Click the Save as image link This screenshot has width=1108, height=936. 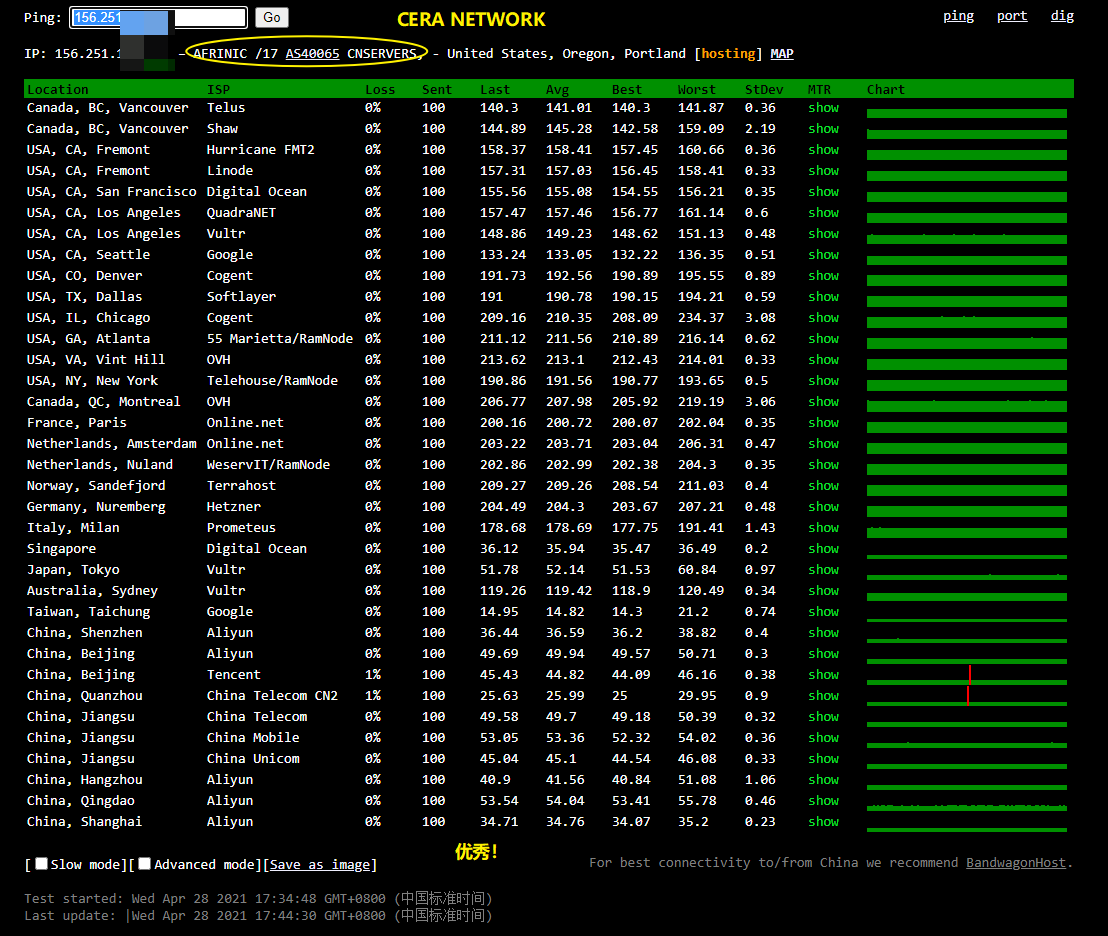[x=320, y=865]
